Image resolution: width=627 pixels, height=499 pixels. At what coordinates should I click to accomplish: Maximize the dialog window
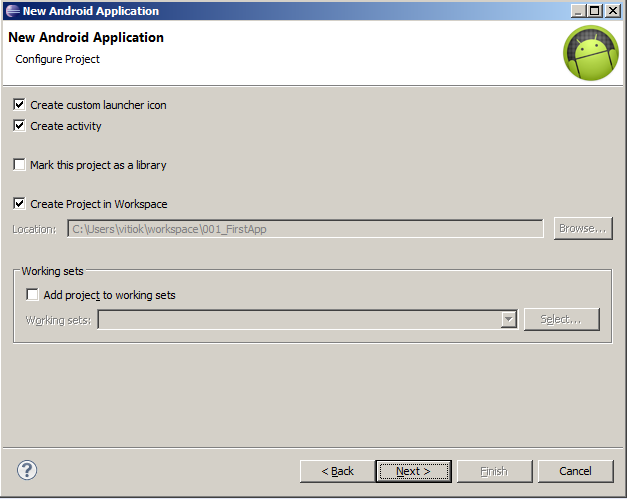[595, 11]
